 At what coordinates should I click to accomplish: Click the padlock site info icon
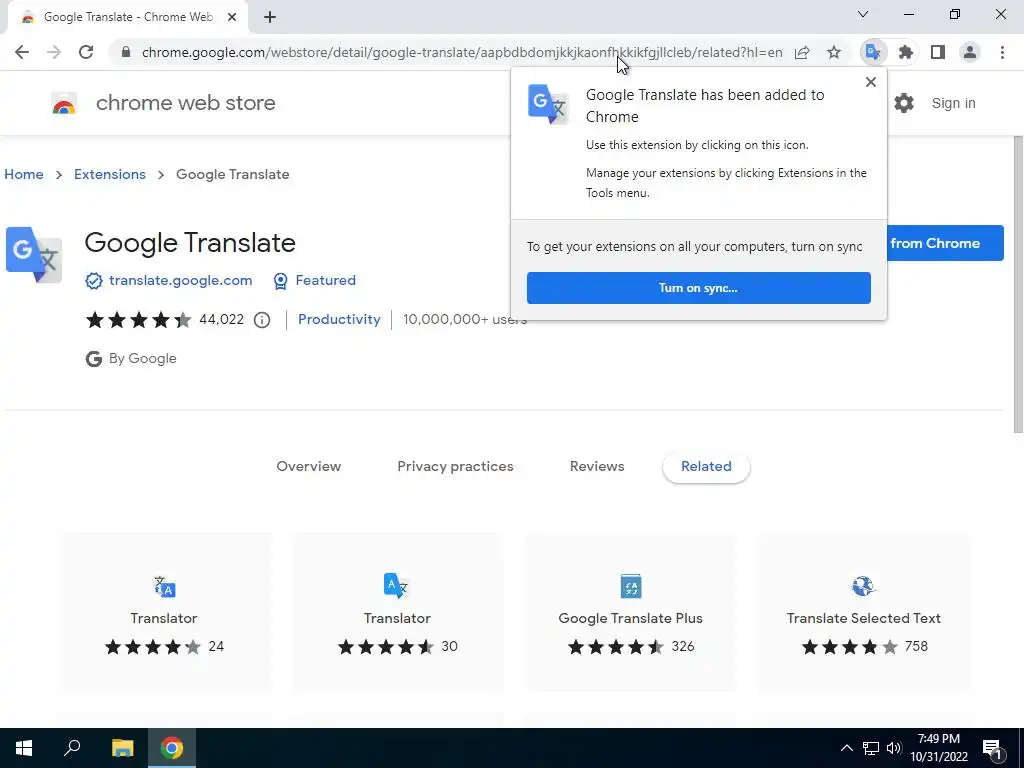point(126,52)
